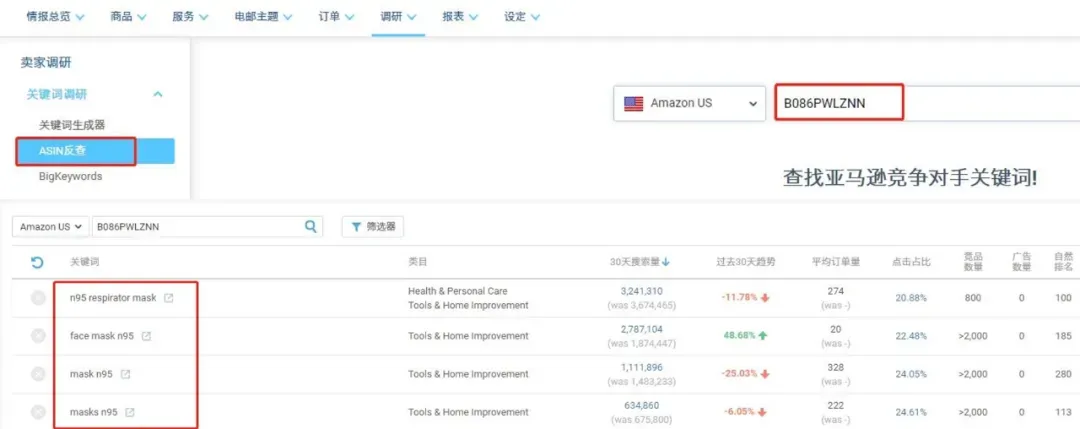
Task: Open 关键词调研 sidebar heading
Action: (56, 94)
